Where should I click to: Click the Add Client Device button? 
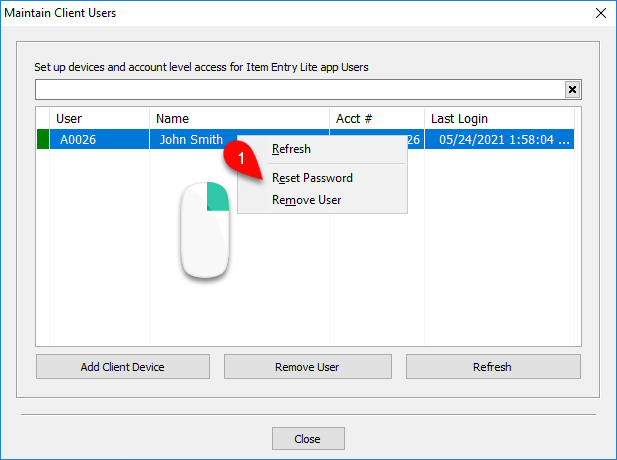(123, 367)
